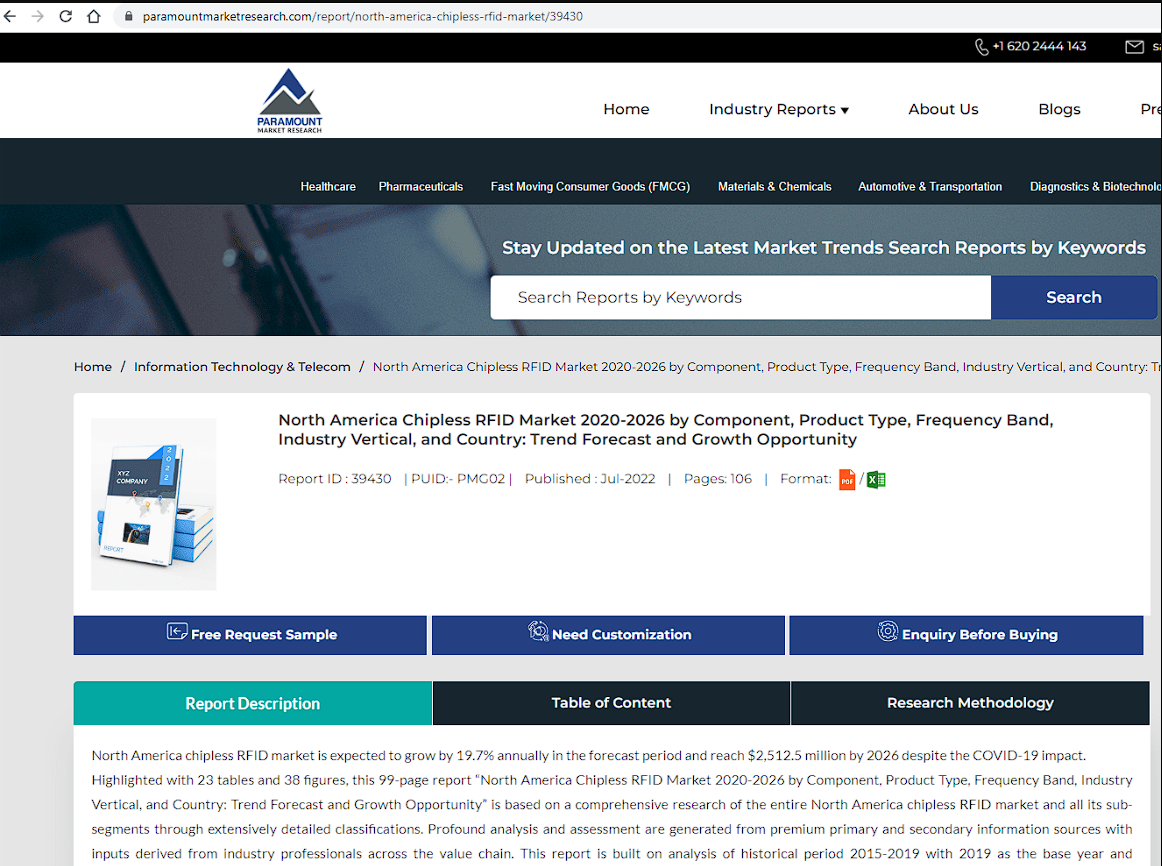Open the About Us menu item

coord(943,110)
